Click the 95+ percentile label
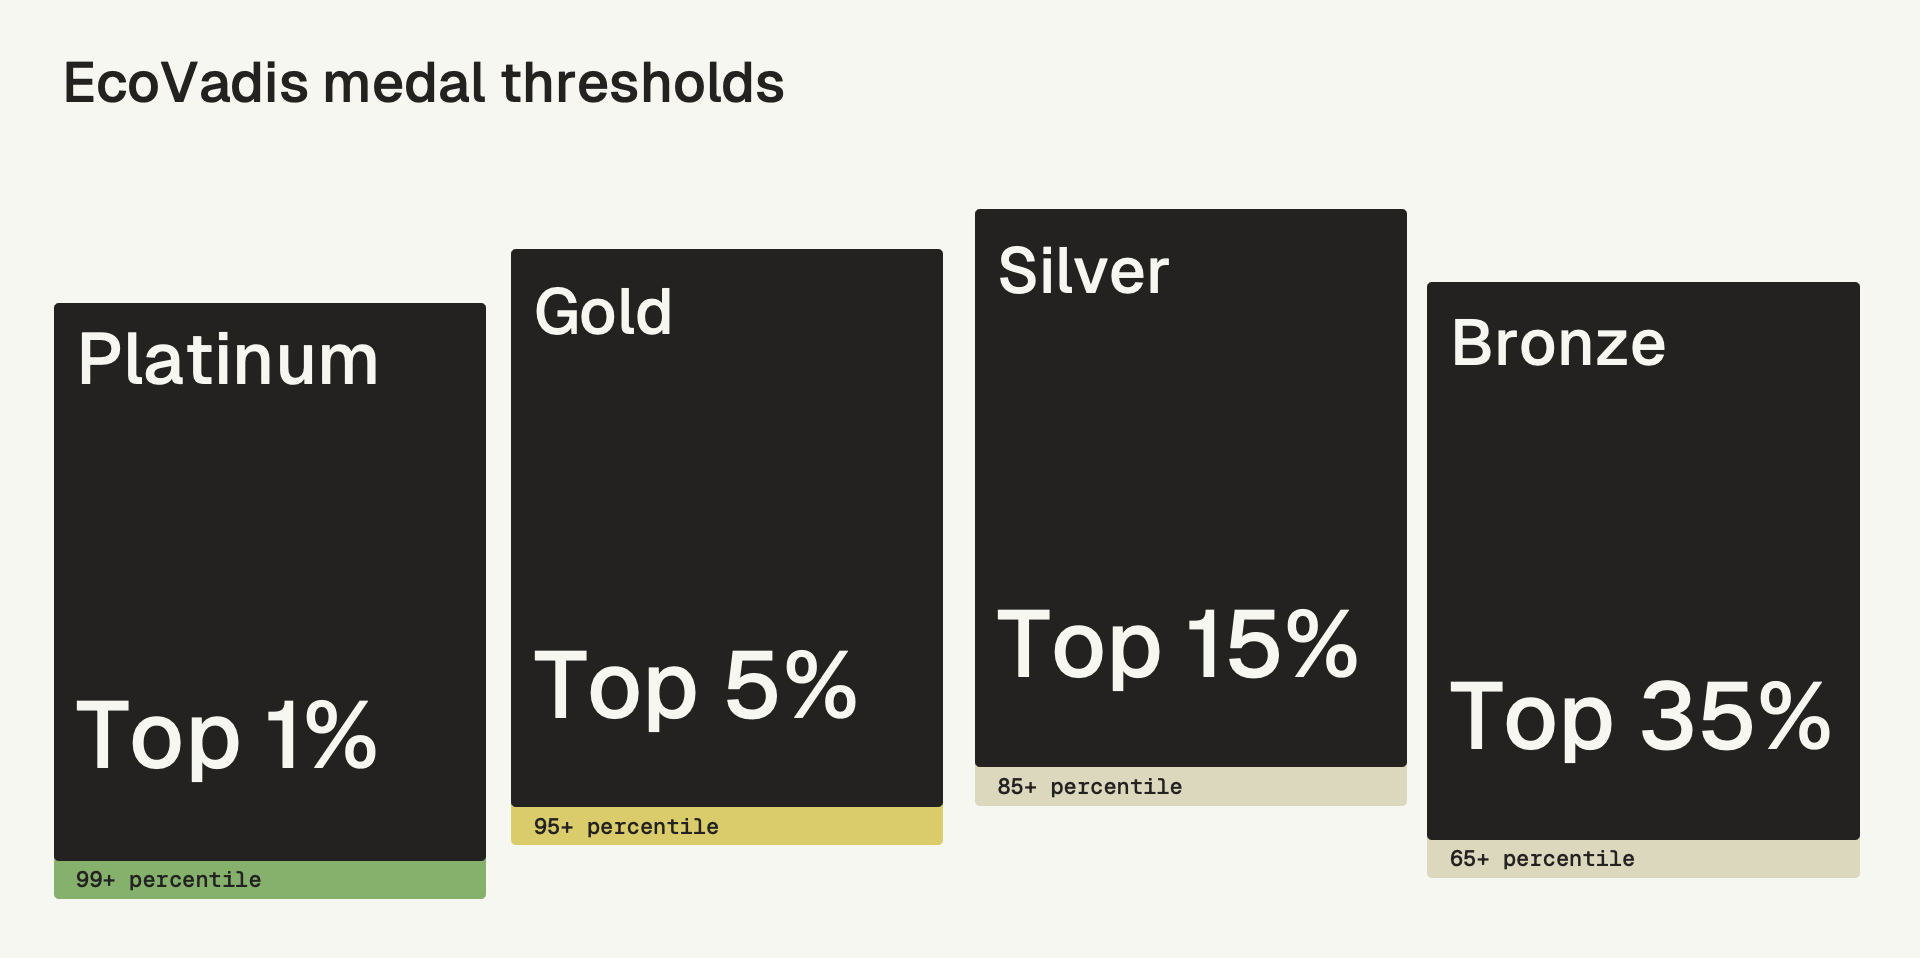 (x=626, y=827)
